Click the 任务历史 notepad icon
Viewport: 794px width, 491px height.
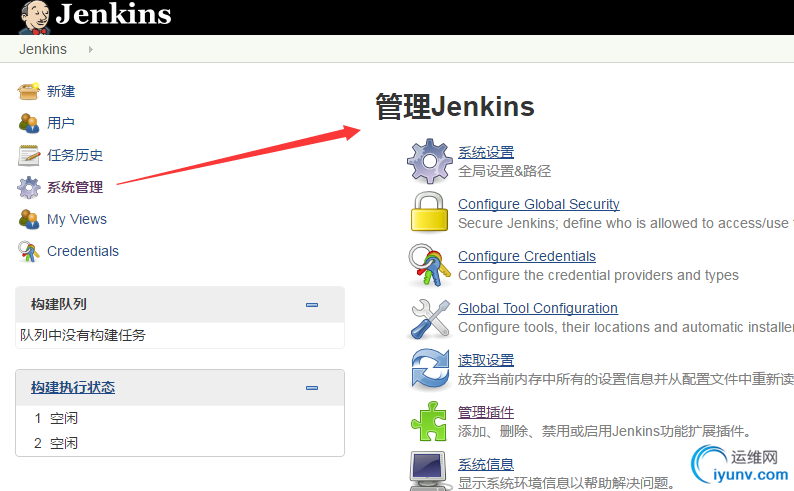pos(28,155)
